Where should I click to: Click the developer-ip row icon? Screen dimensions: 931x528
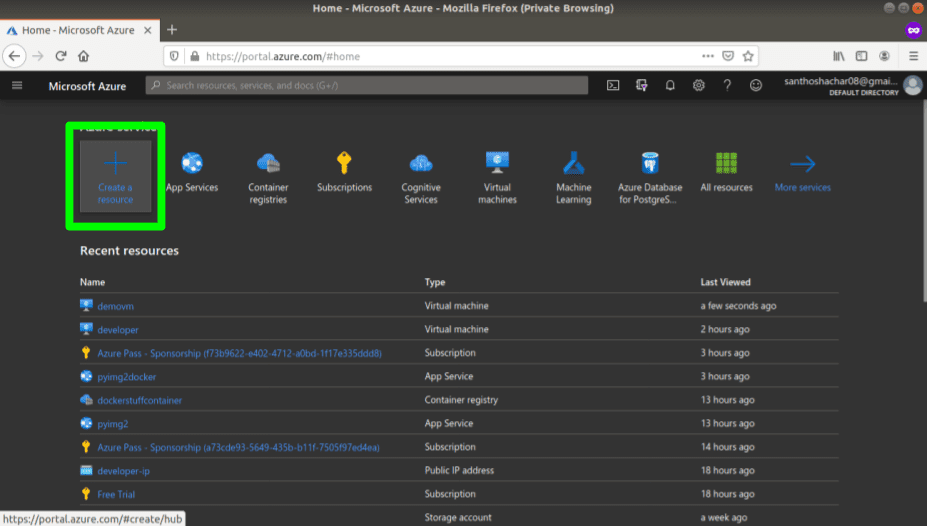tap(87, 472)
